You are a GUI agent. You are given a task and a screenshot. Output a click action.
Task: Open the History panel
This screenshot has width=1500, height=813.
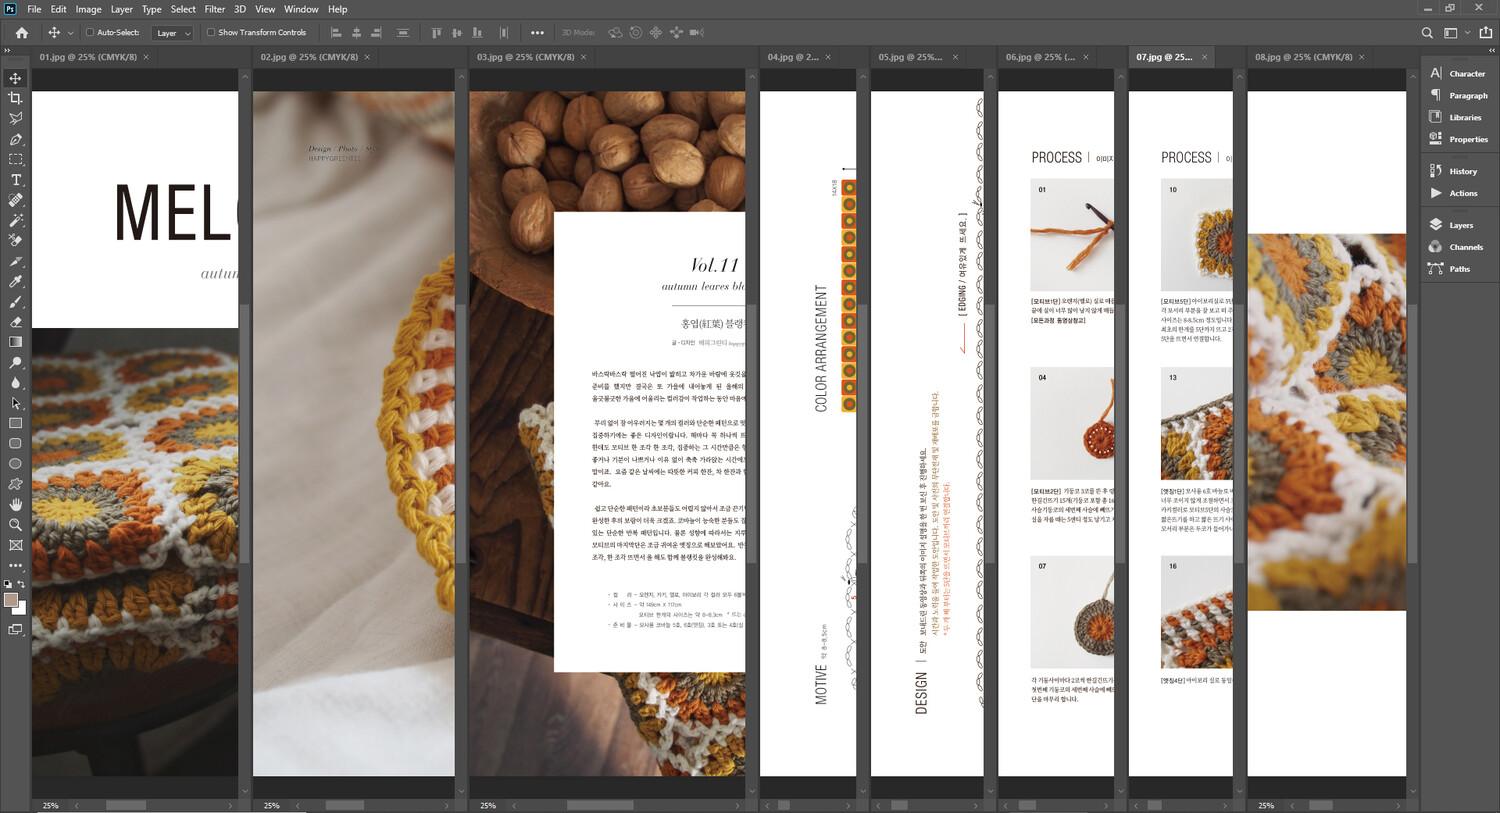pos(1462,171)
